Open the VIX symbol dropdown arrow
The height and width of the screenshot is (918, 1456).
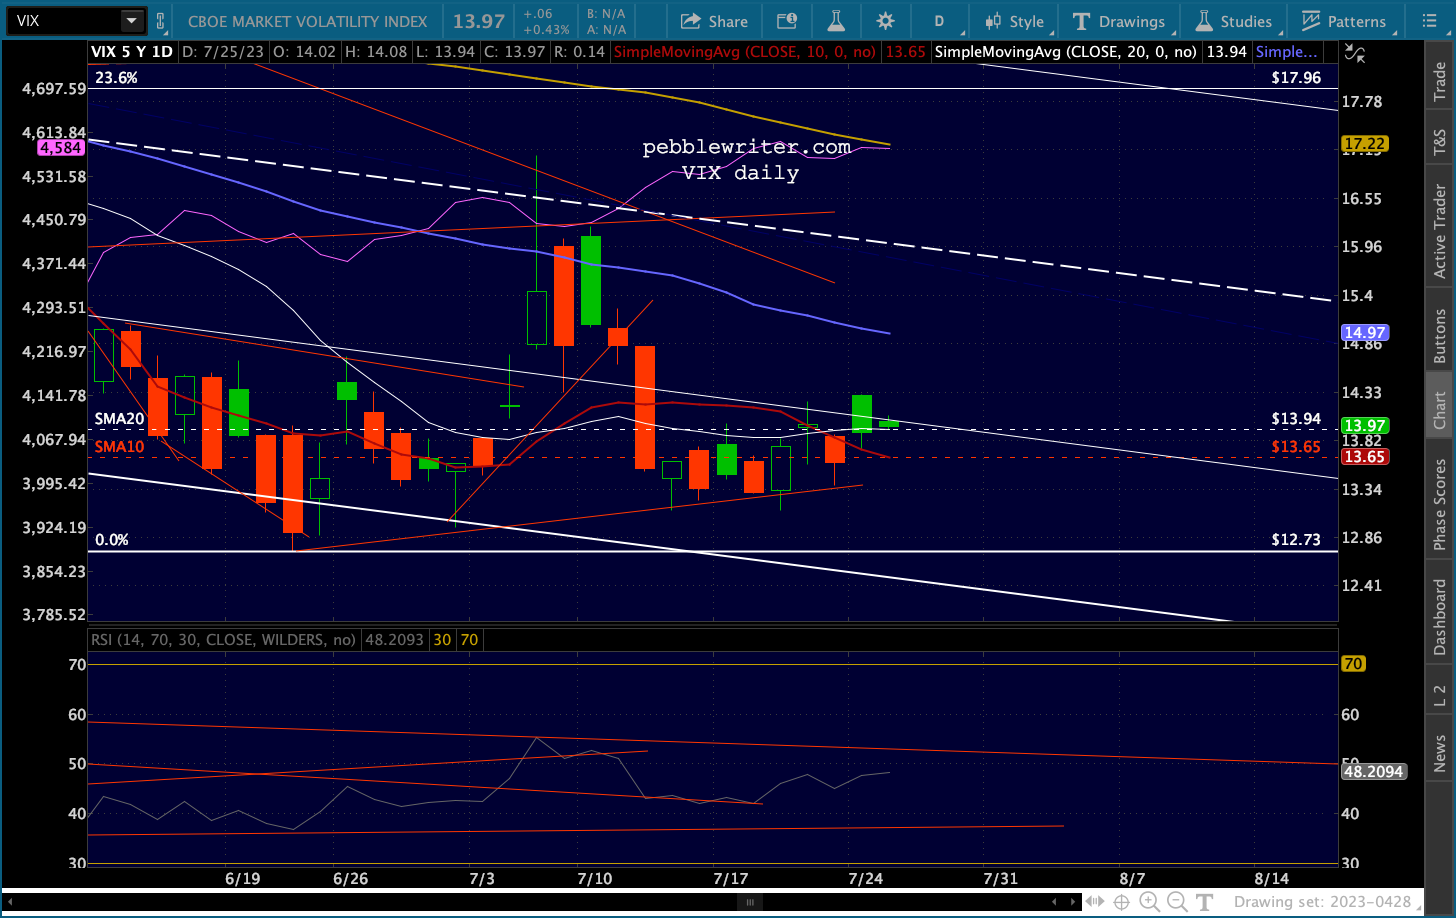(x=132, y=21)
